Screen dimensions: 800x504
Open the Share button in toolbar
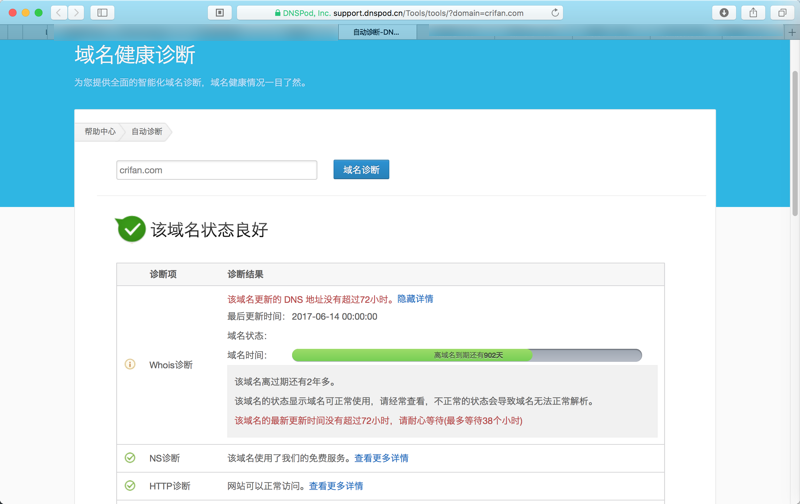(753, 13)
